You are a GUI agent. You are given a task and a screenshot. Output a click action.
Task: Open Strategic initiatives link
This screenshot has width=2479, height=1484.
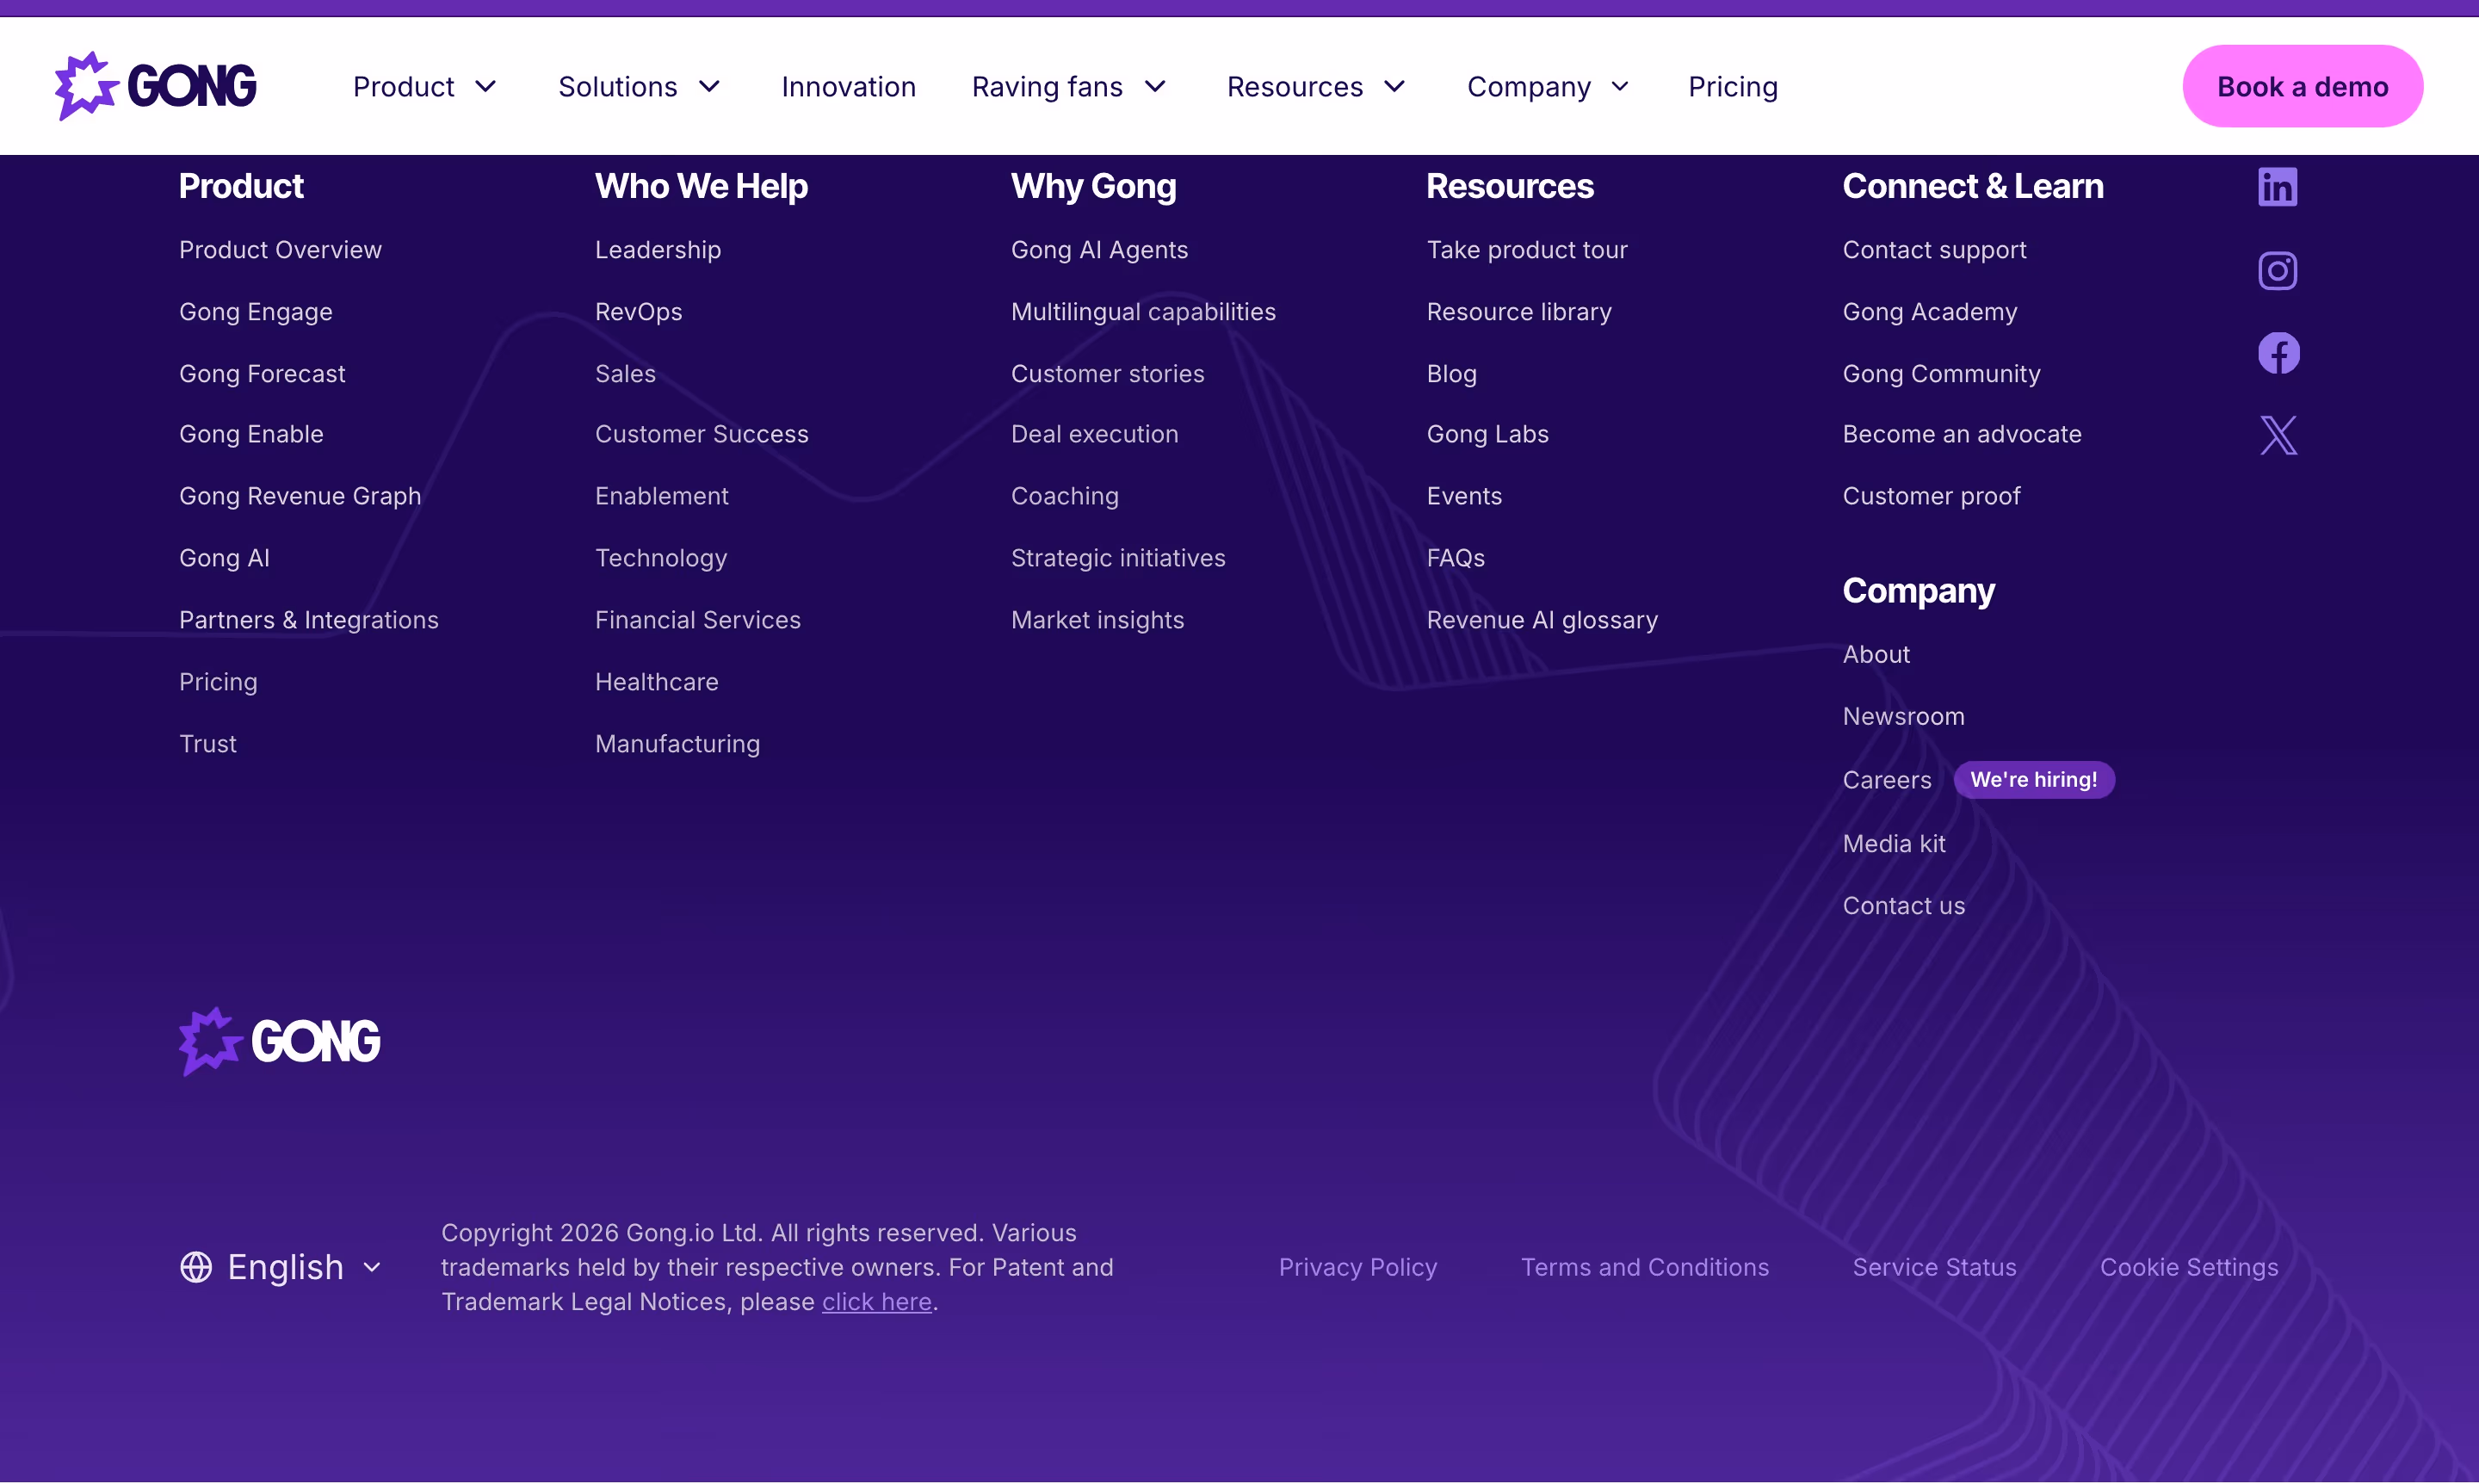pyautogui.click(x=1118, y=558)
